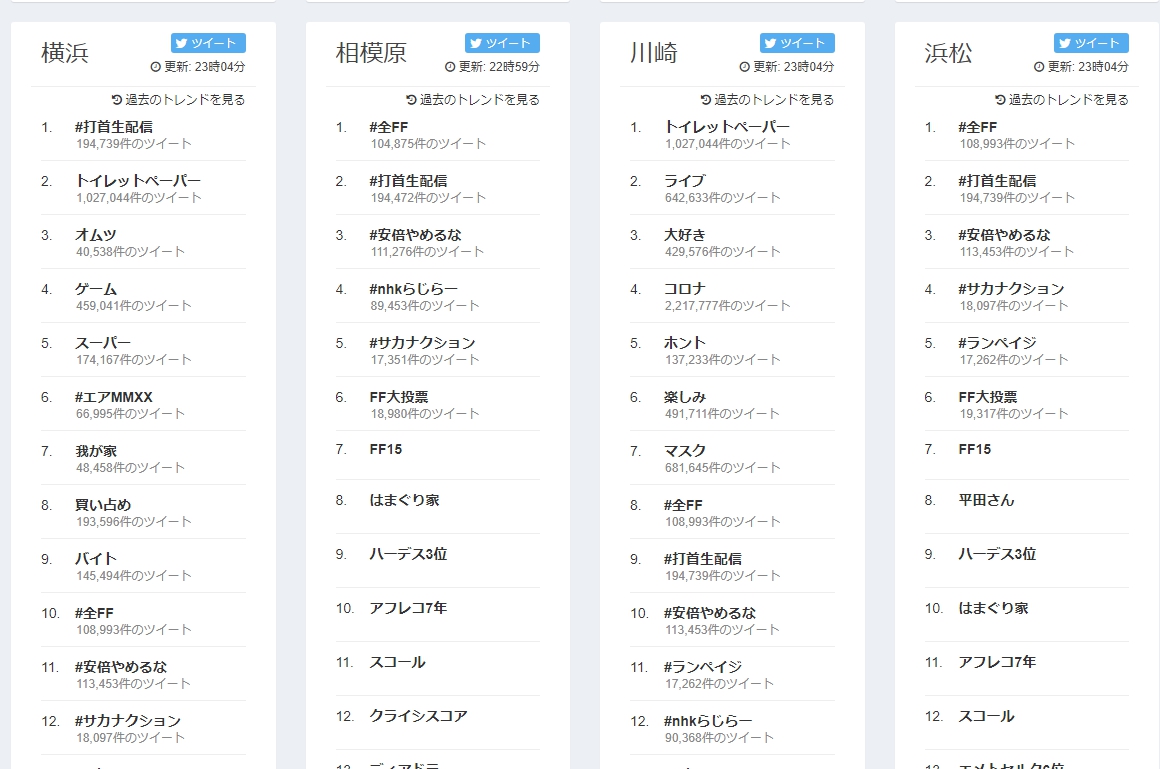The width and height of the screenshot is (1160, 769).
Task: Open コロナ trend in 川崎 list
Action: (x=684, y=289)
